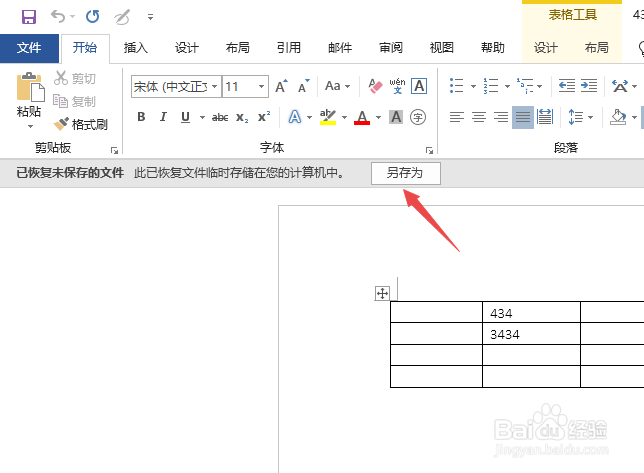Click the touch/mouse mode icon
The image size is (644, 473).
point(122,17)
